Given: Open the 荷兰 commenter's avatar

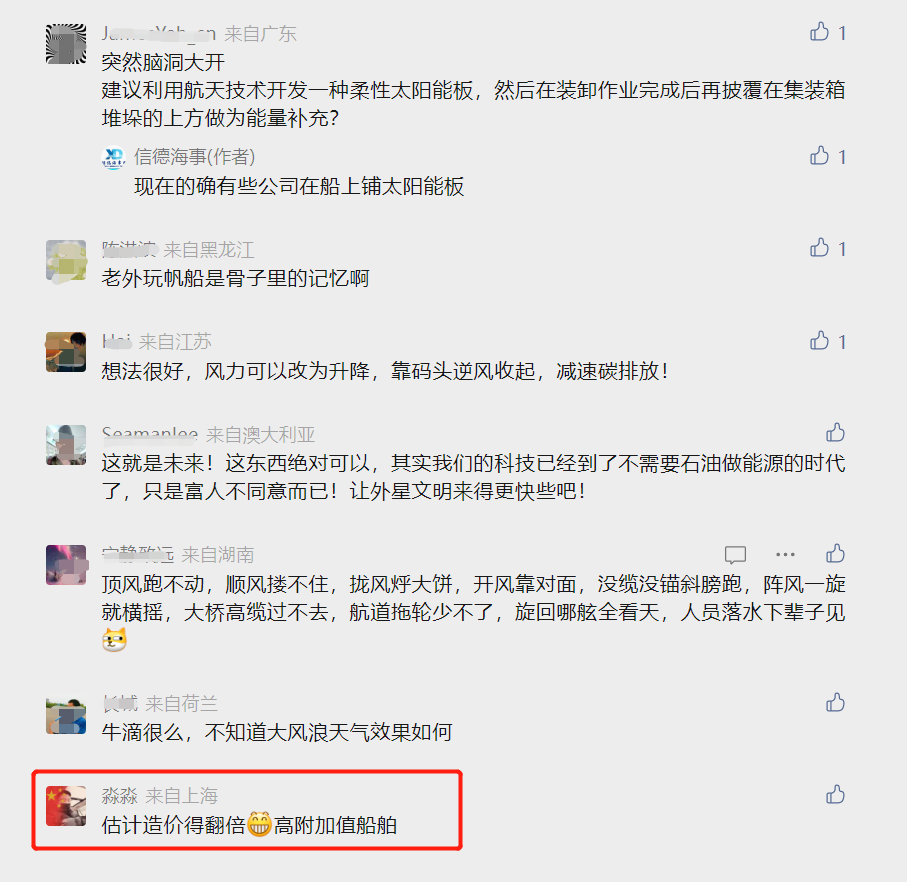Looking at the screenshot, I should coord(66,715).
